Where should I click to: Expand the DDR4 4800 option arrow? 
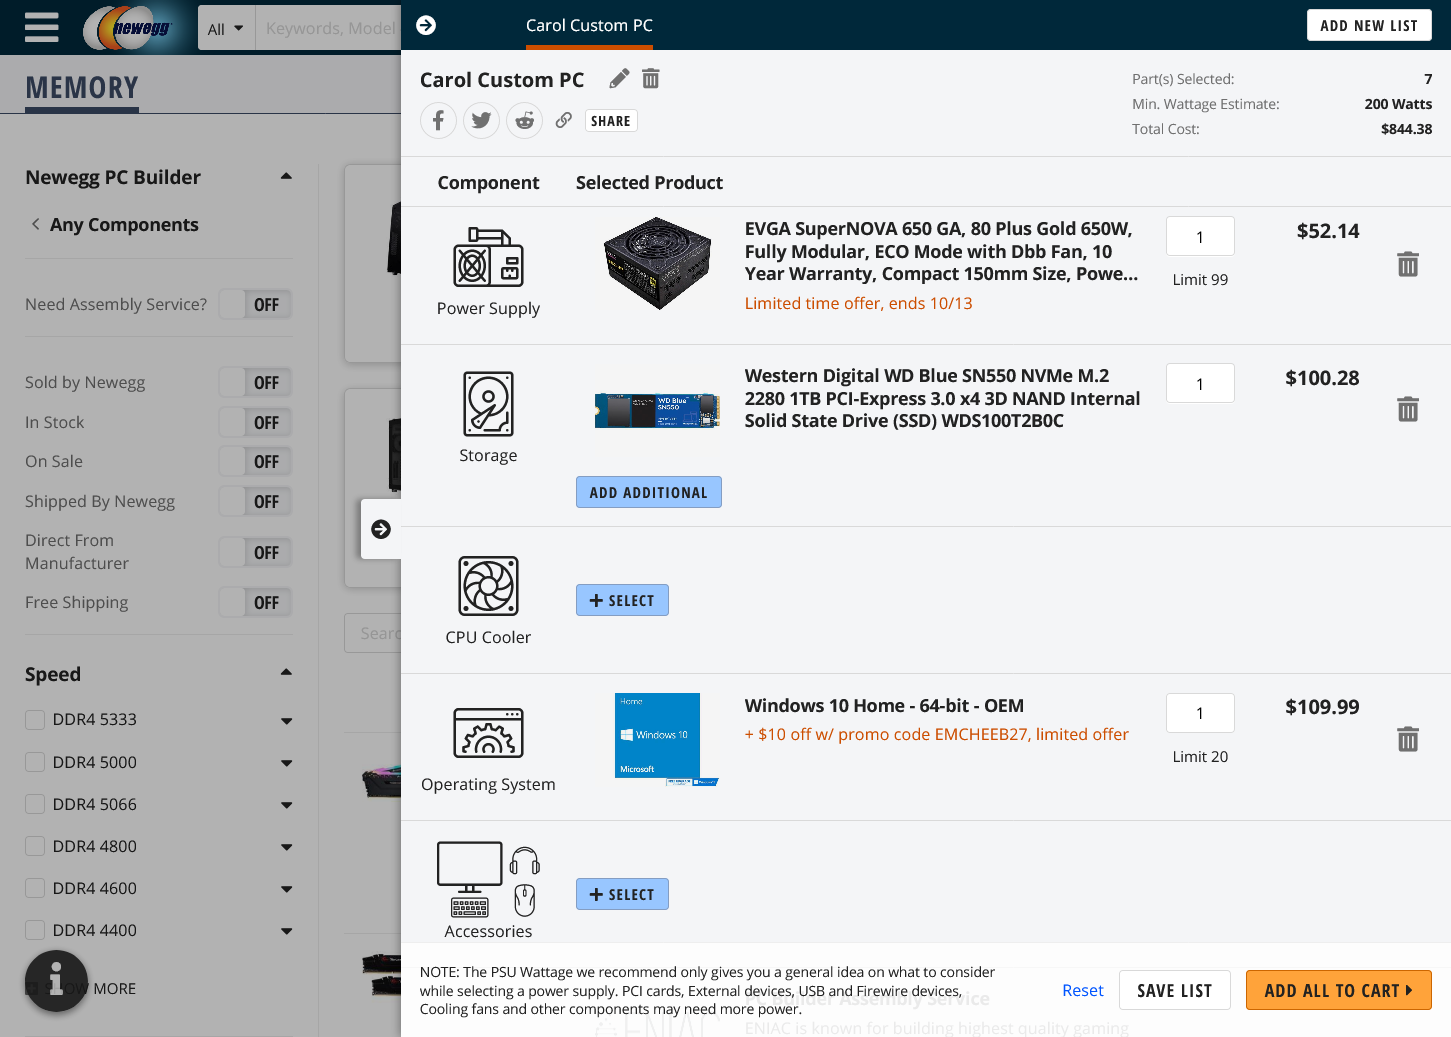286,847
